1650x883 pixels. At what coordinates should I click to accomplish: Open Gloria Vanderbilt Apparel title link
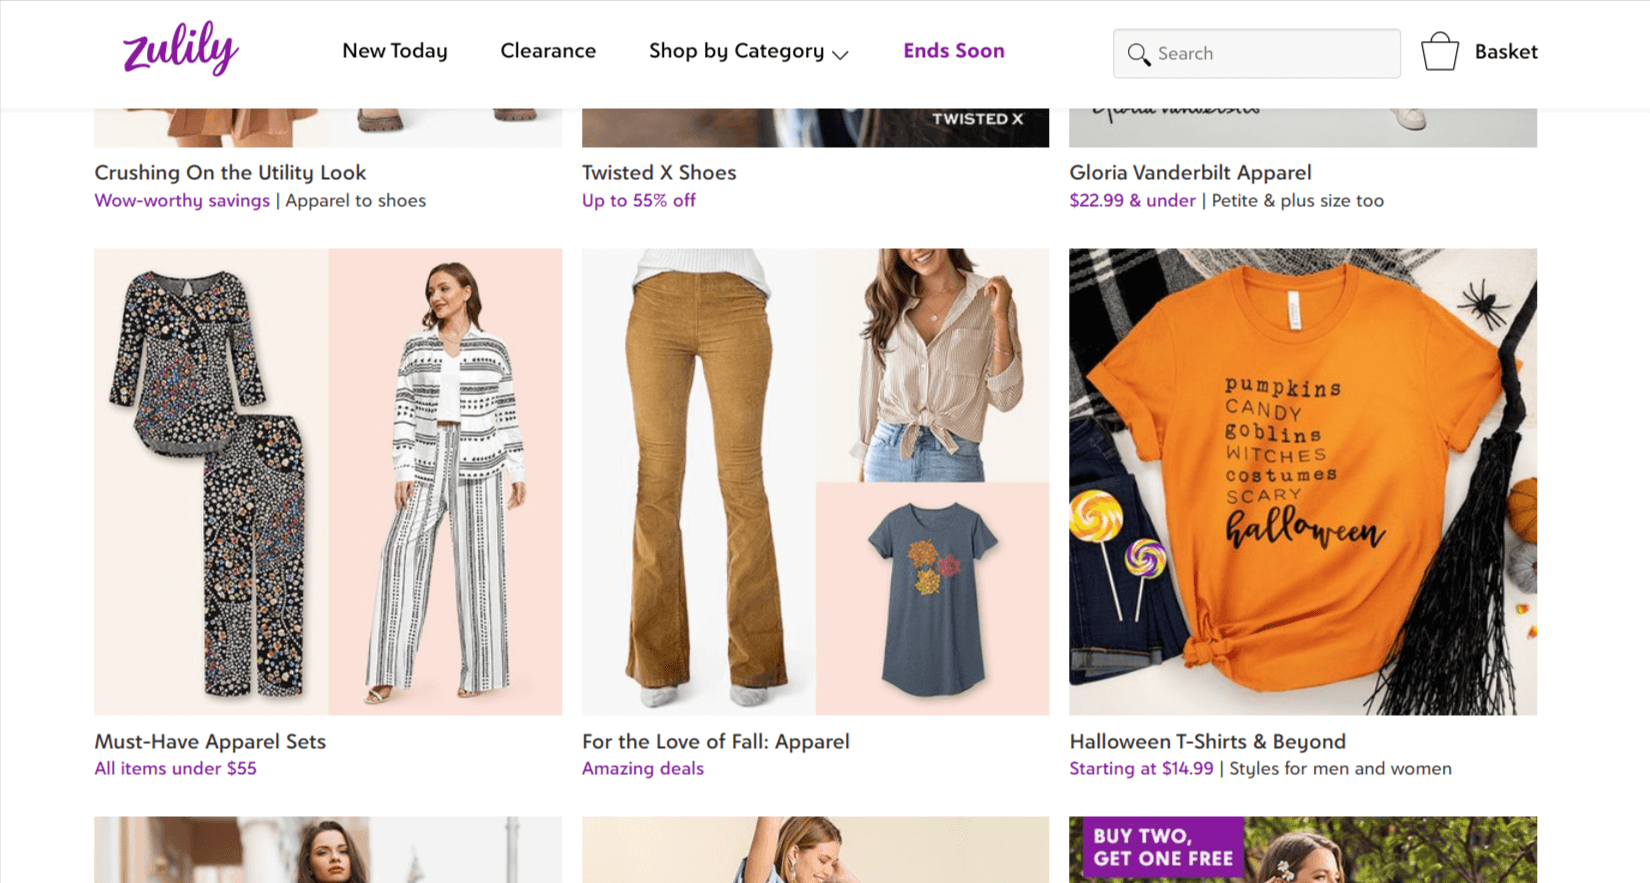(1190, 172)
